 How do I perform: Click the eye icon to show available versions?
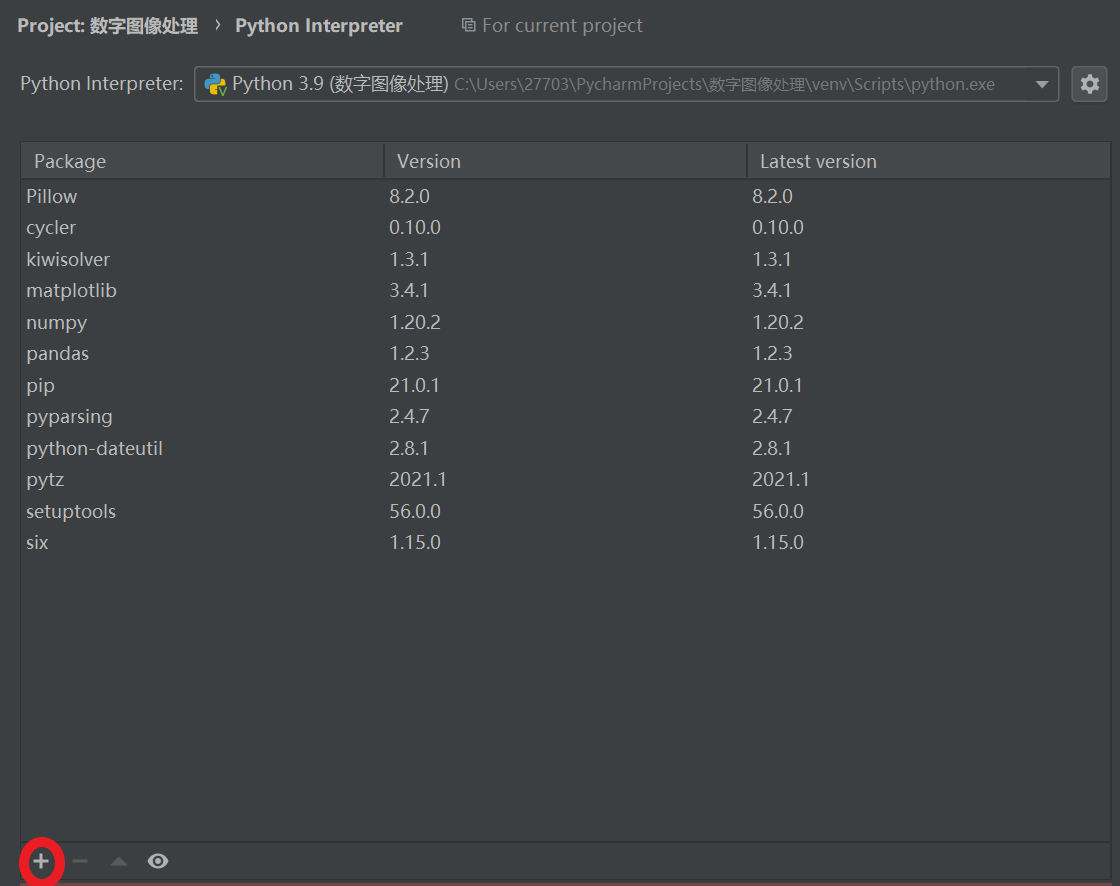(158, 860)
